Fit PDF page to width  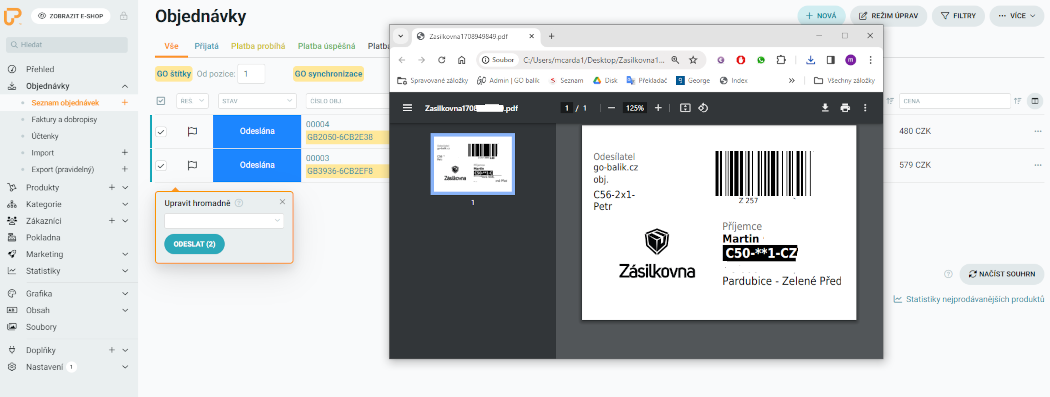[684, 108]
